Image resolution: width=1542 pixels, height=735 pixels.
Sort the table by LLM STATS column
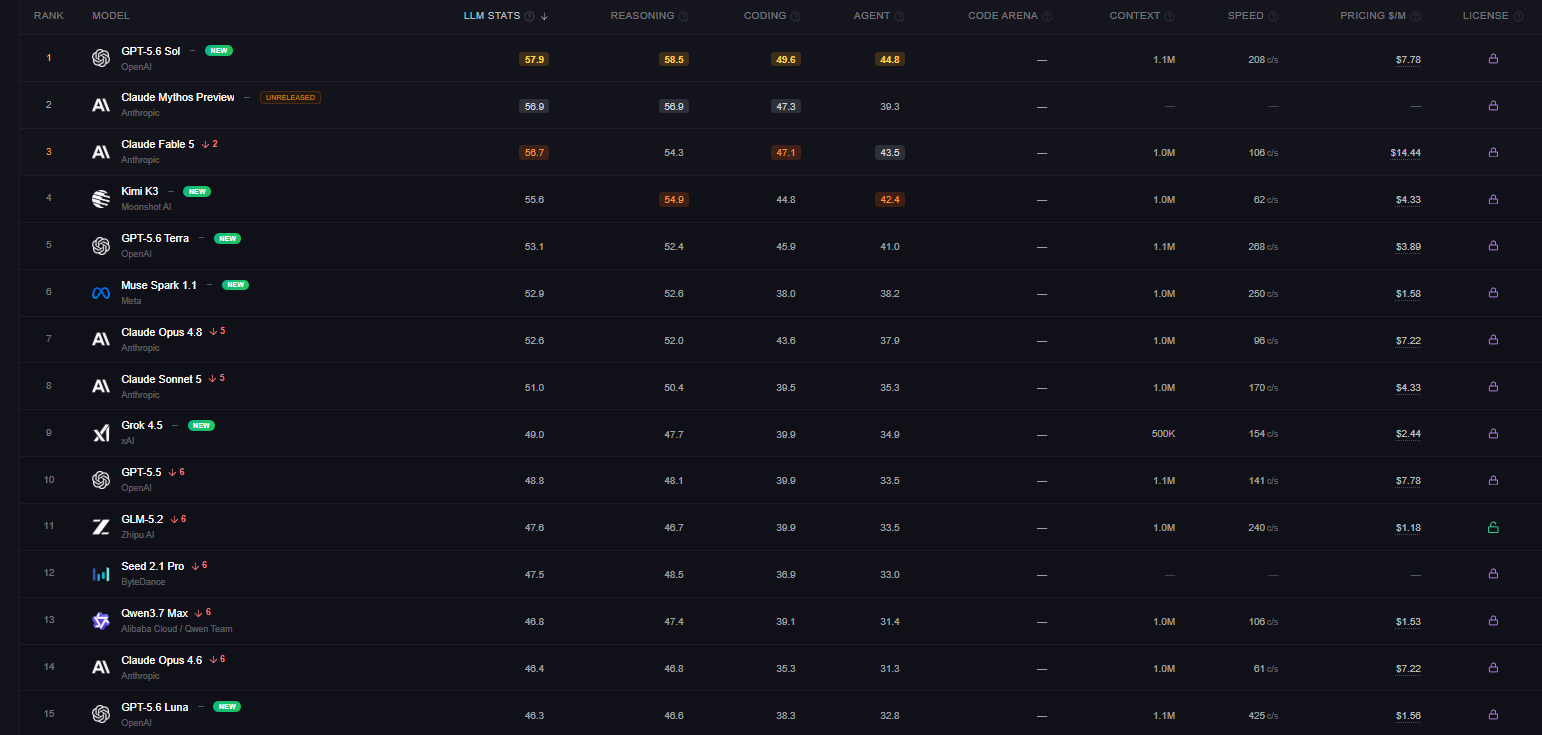[x=492, y=16]
